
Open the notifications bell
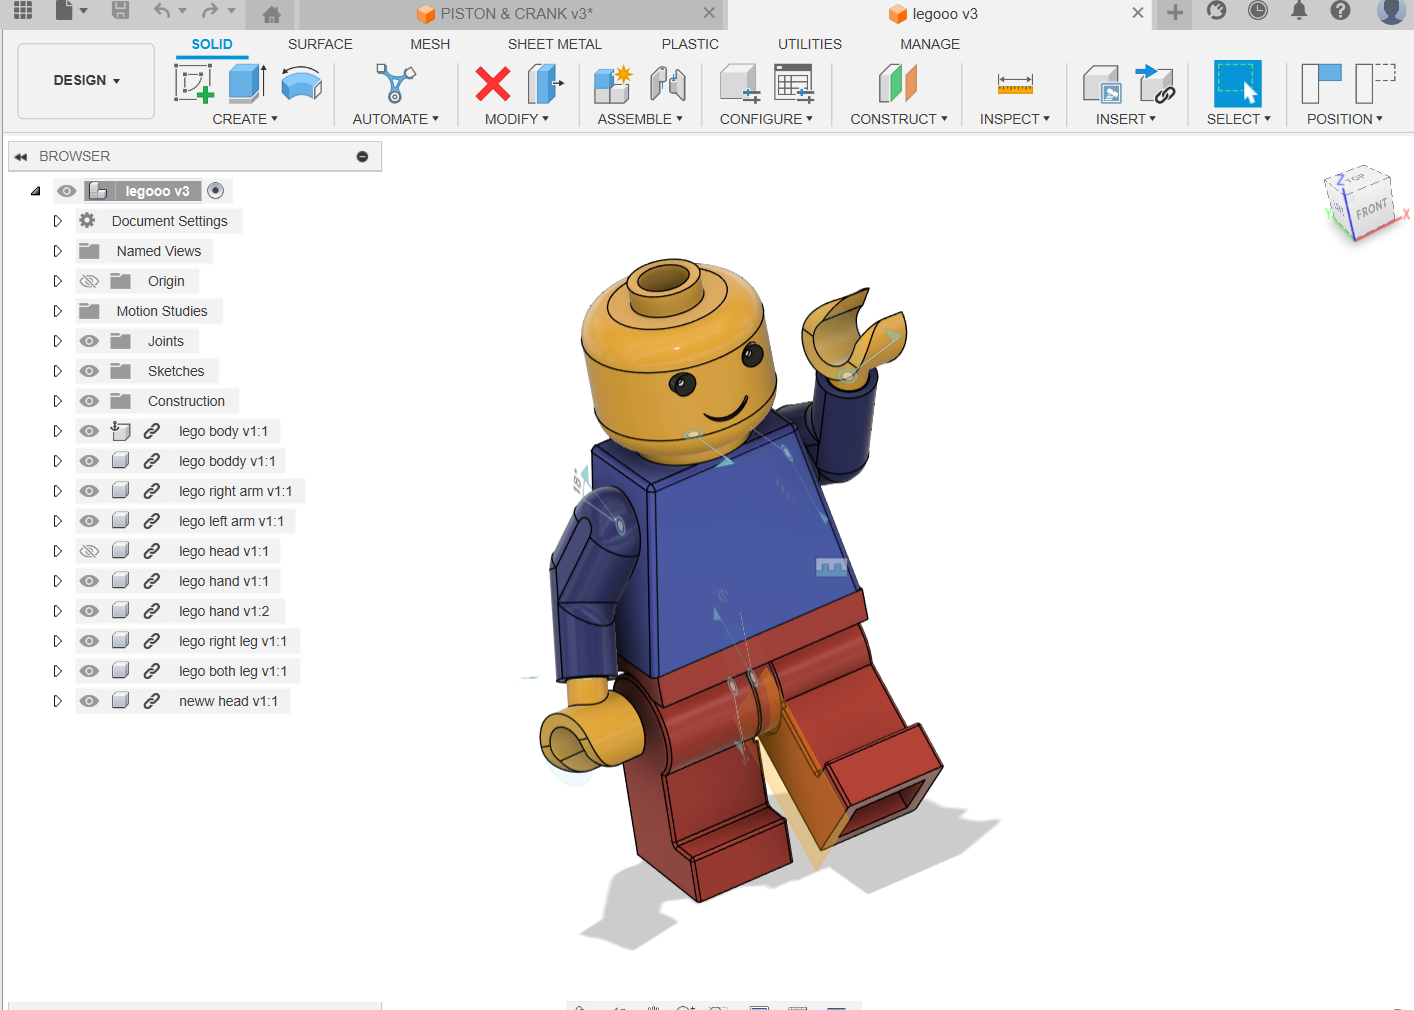(1299, 11)
